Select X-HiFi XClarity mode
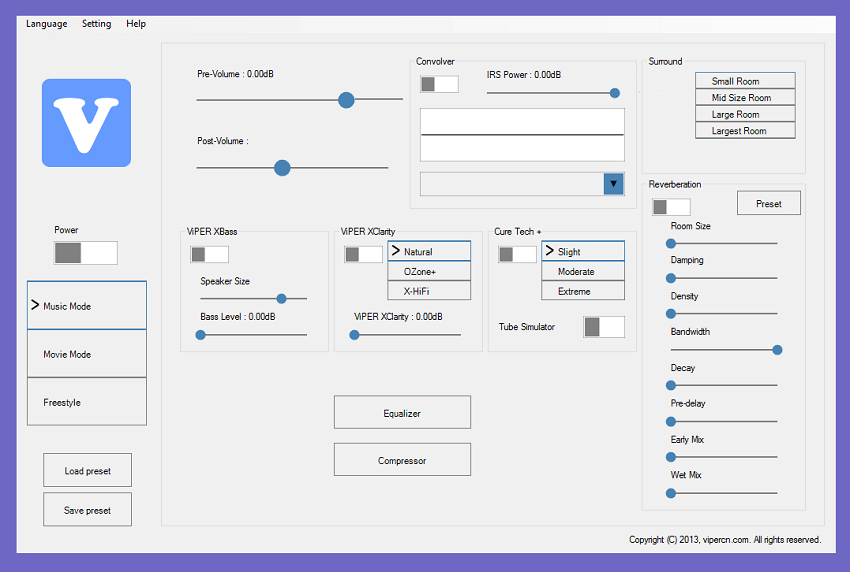The image size is (850, 572). (x=429, y=291)
